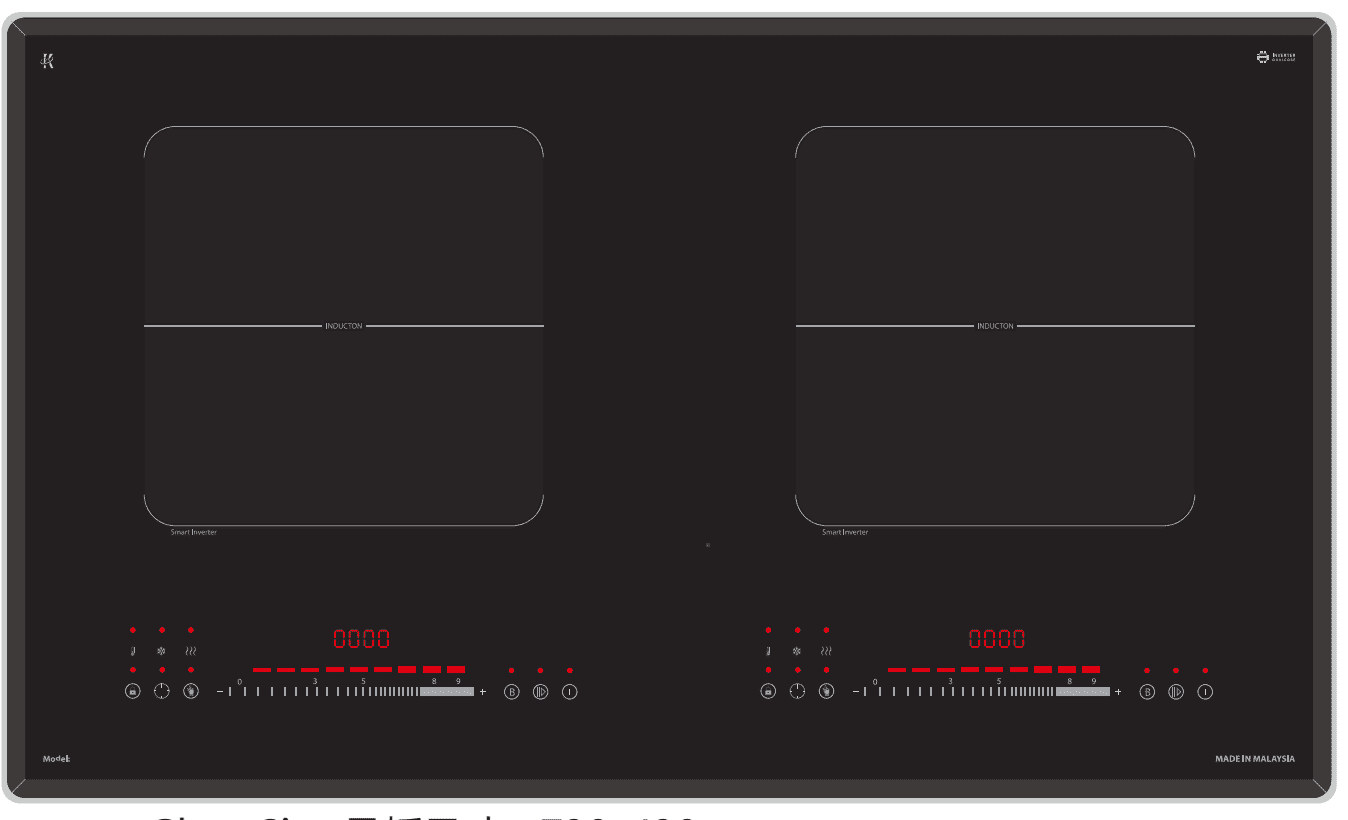Tap the pause/play icon on left panel
The image size is (1348, 820).
541,691
